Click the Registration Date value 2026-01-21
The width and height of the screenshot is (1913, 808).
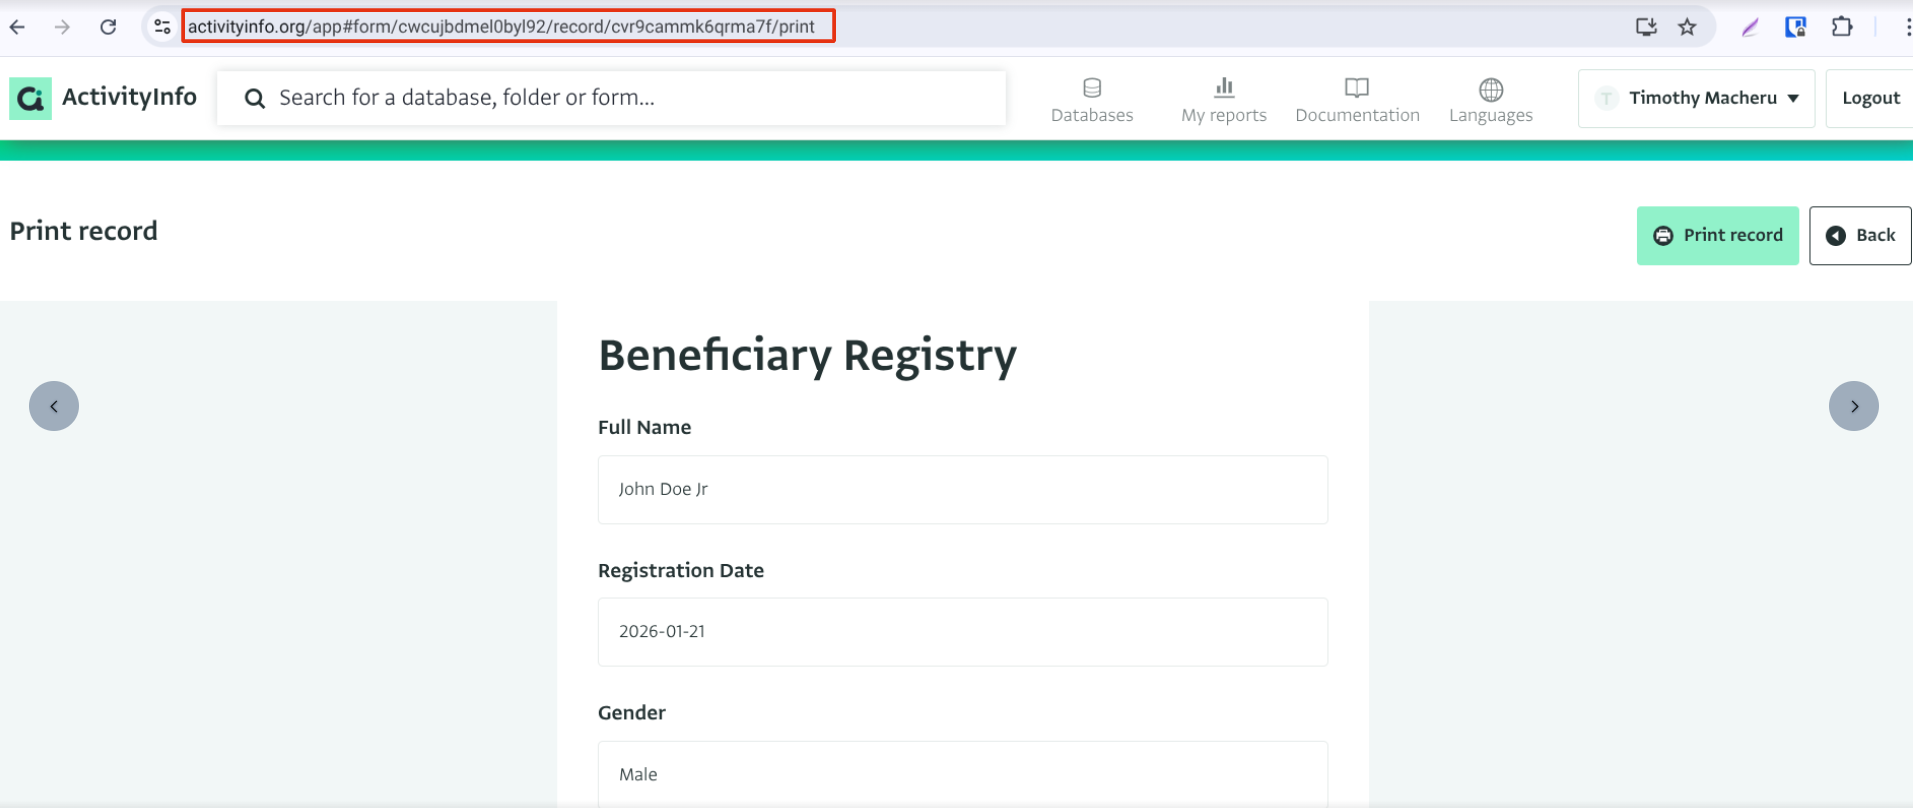(x=962, y=632)
